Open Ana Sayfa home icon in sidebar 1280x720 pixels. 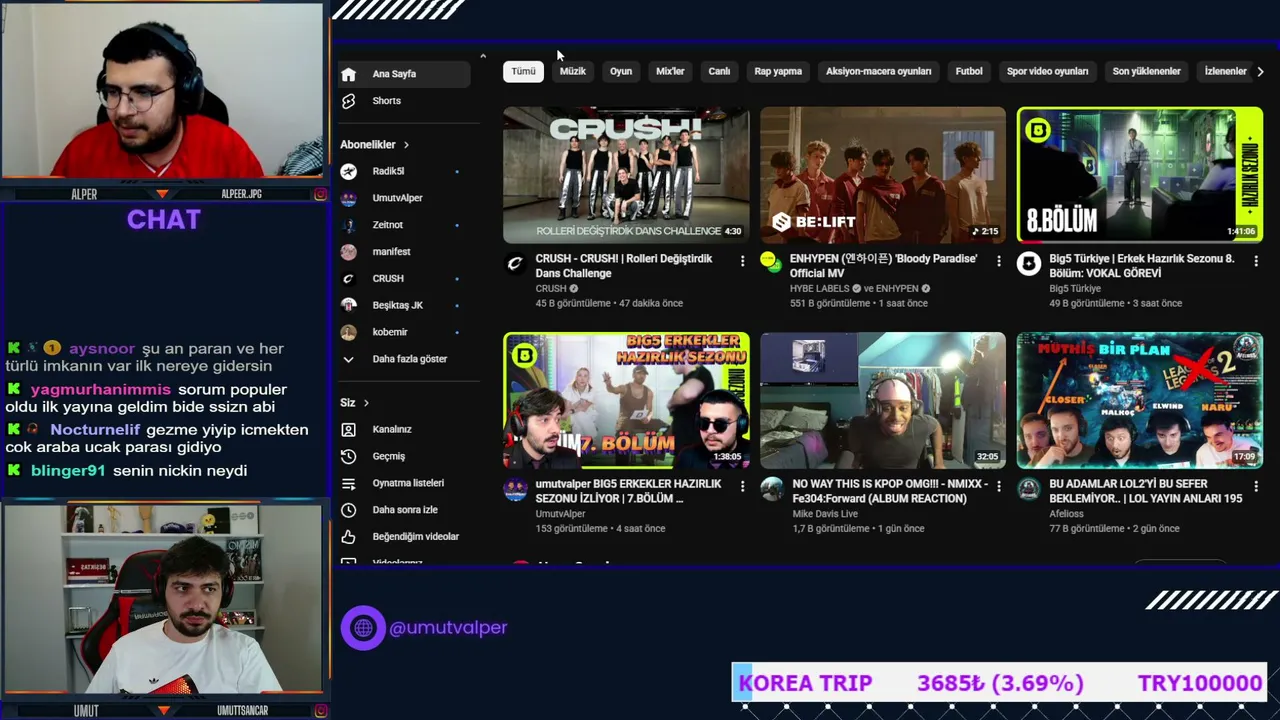348,74
